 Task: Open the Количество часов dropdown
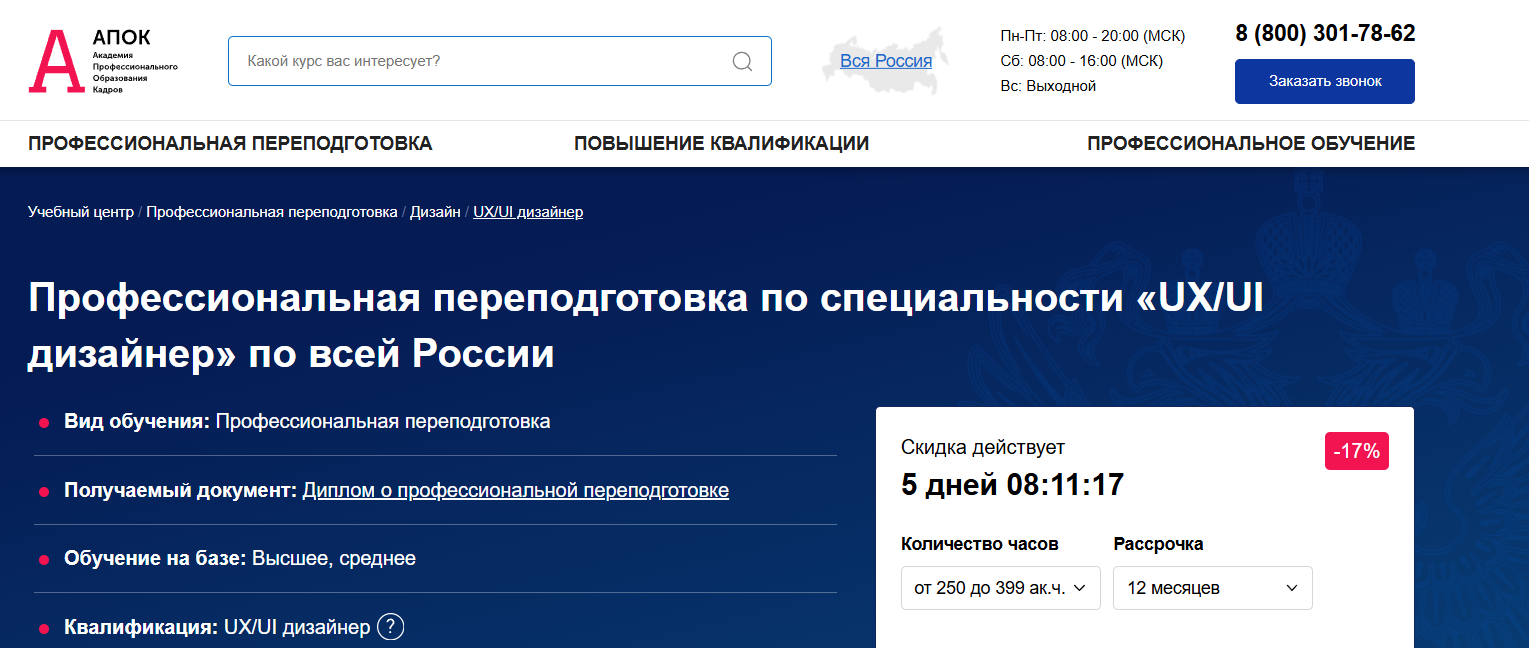point(1000,588)
